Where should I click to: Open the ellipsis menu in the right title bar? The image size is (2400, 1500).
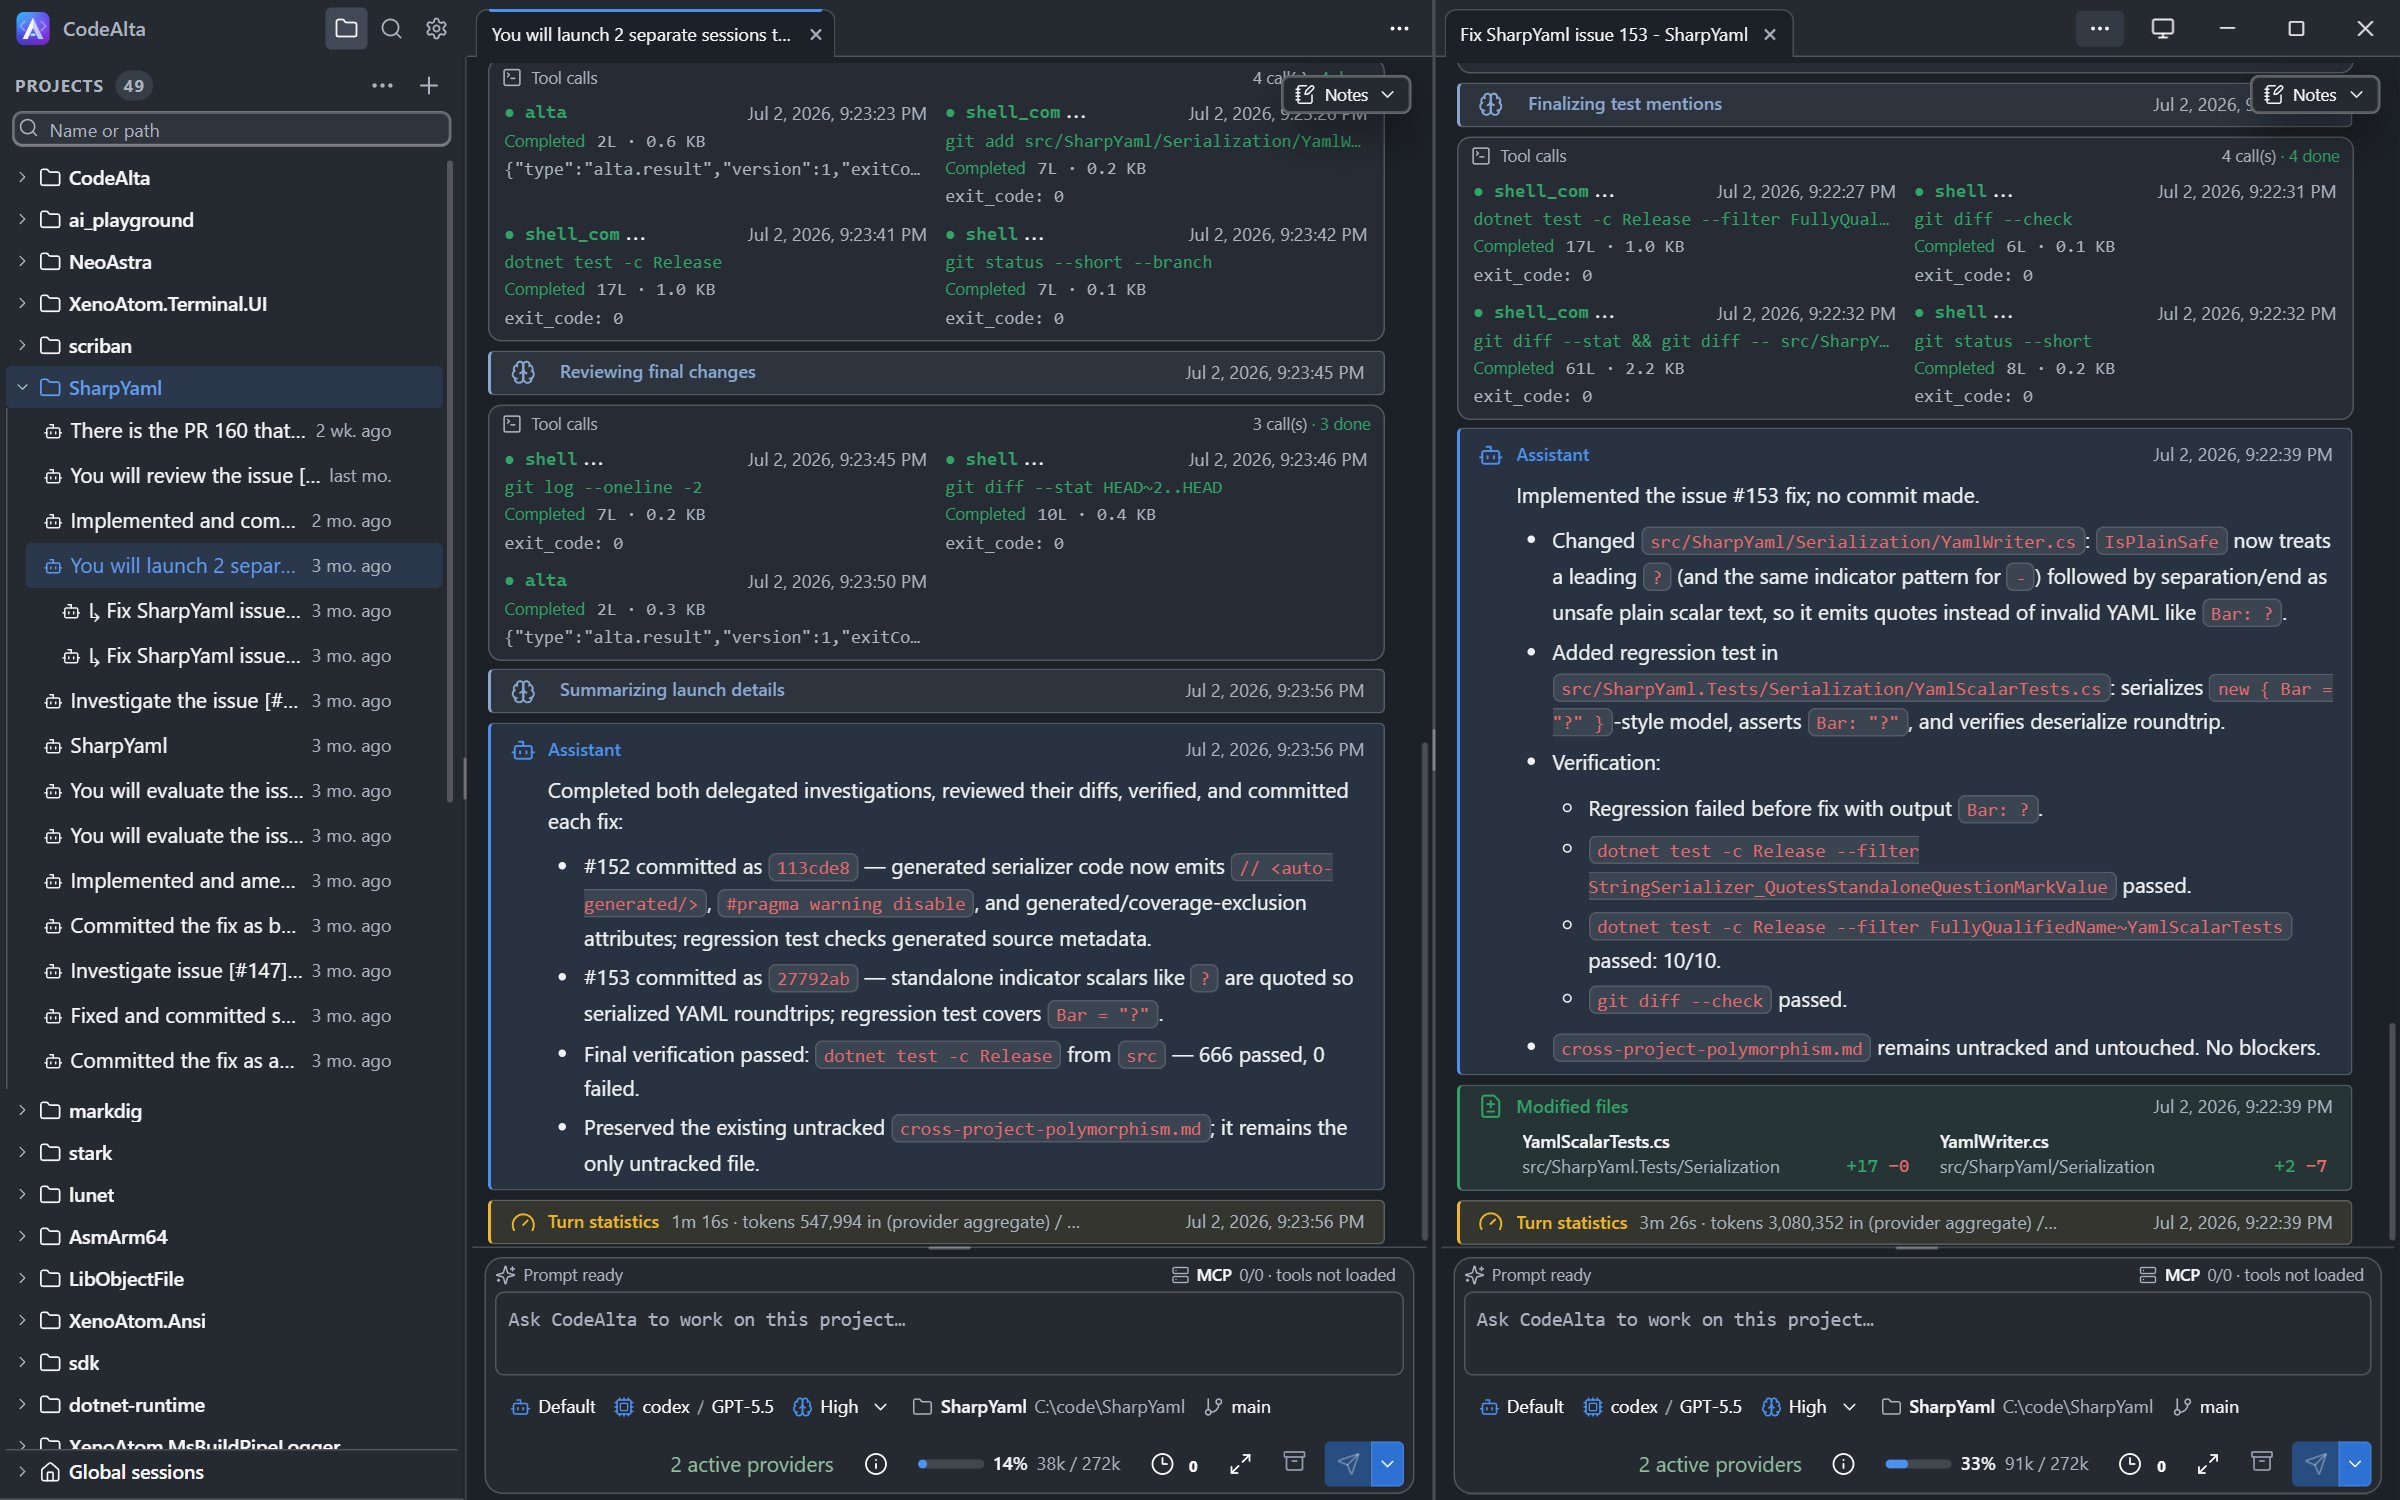click(2100, 29)
